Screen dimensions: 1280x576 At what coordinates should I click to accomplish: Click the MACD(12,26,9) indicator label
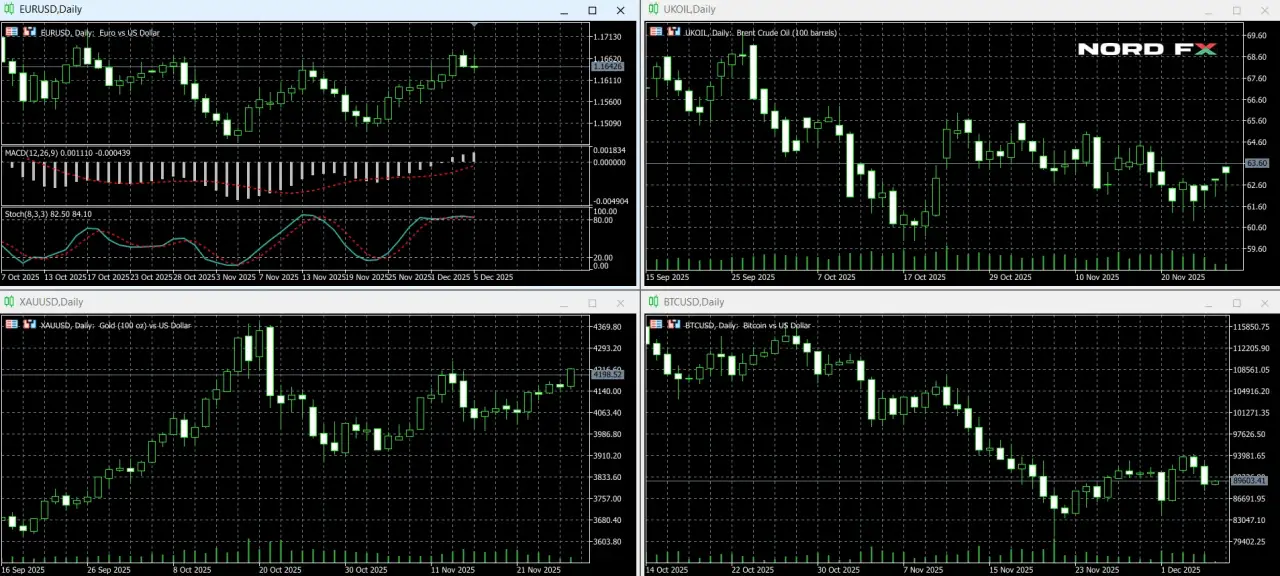(x=31, y=153)
